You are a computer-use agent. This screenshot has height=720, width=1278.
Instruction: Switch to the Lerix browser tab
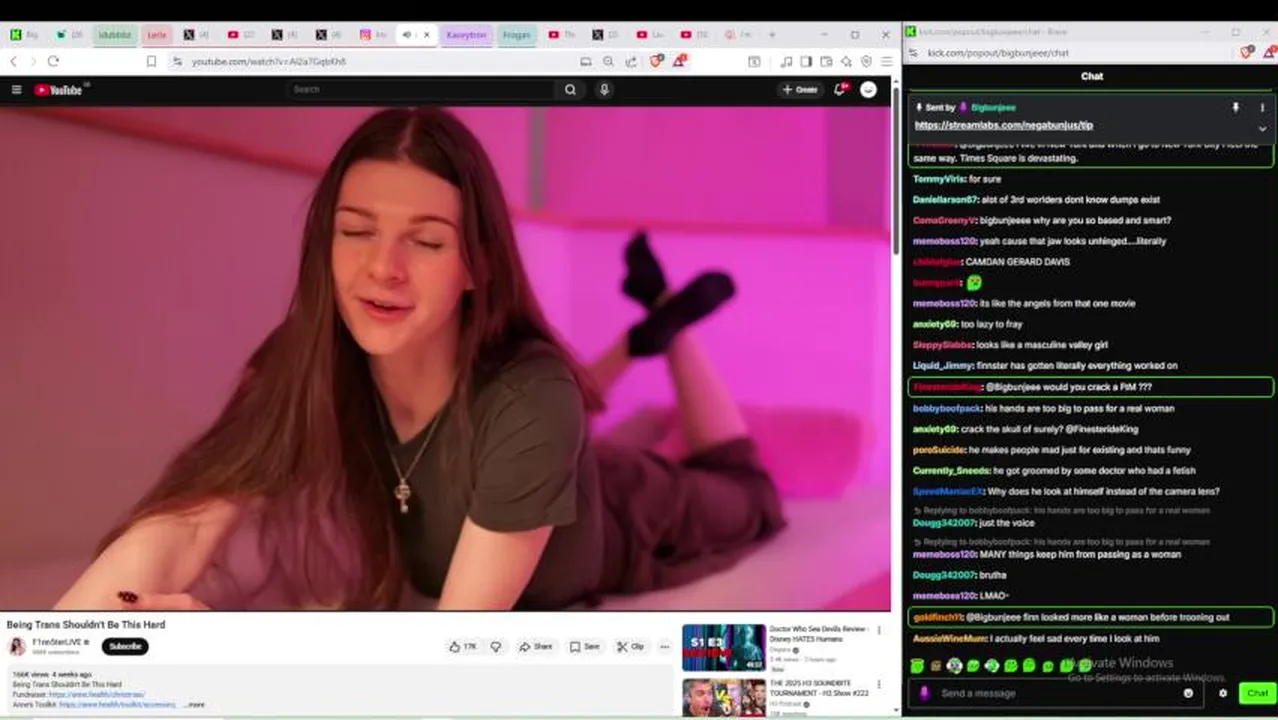tap(157, 35)
